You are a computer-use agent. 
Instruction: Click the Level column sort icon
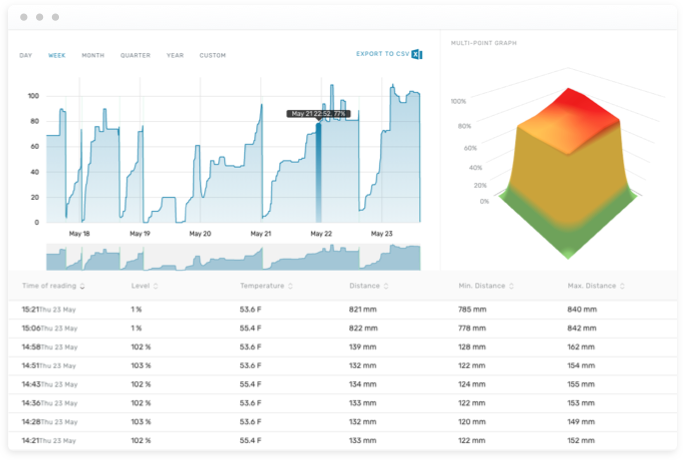(x=156, y=286)
